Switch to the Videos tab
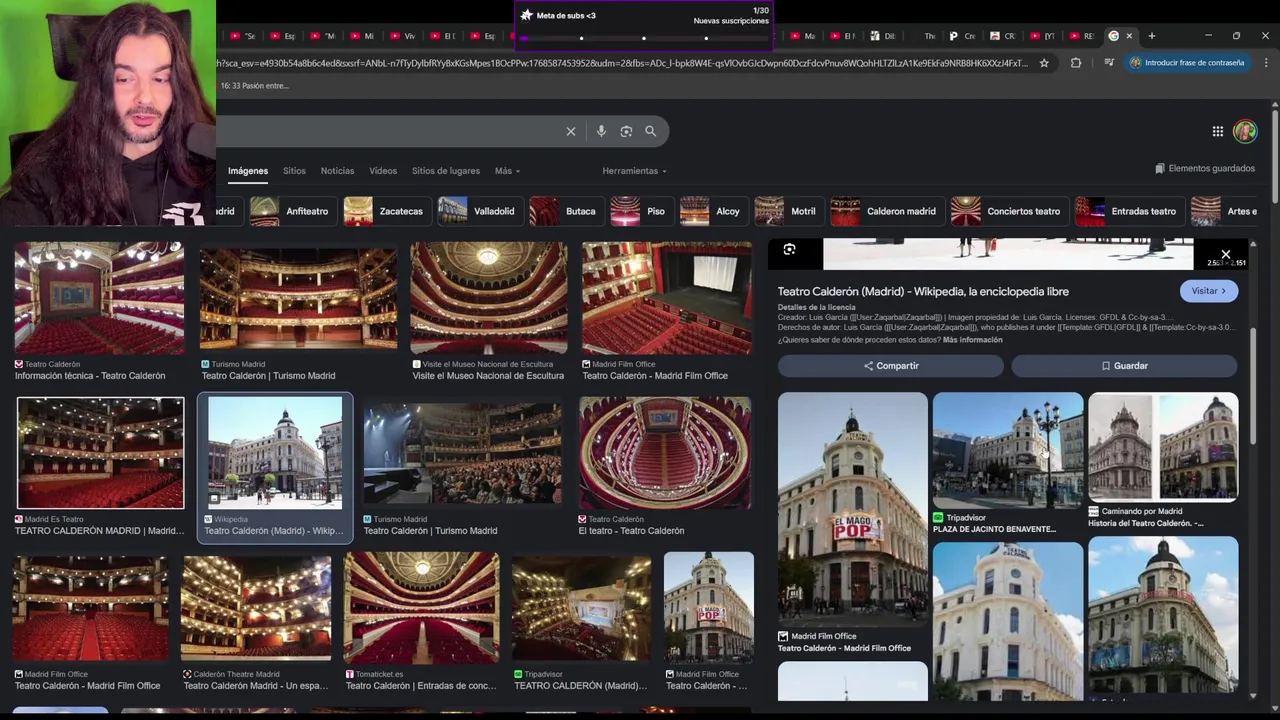Screen dimensions: 1280x720 pyautogui.click(x=383, y=171)
